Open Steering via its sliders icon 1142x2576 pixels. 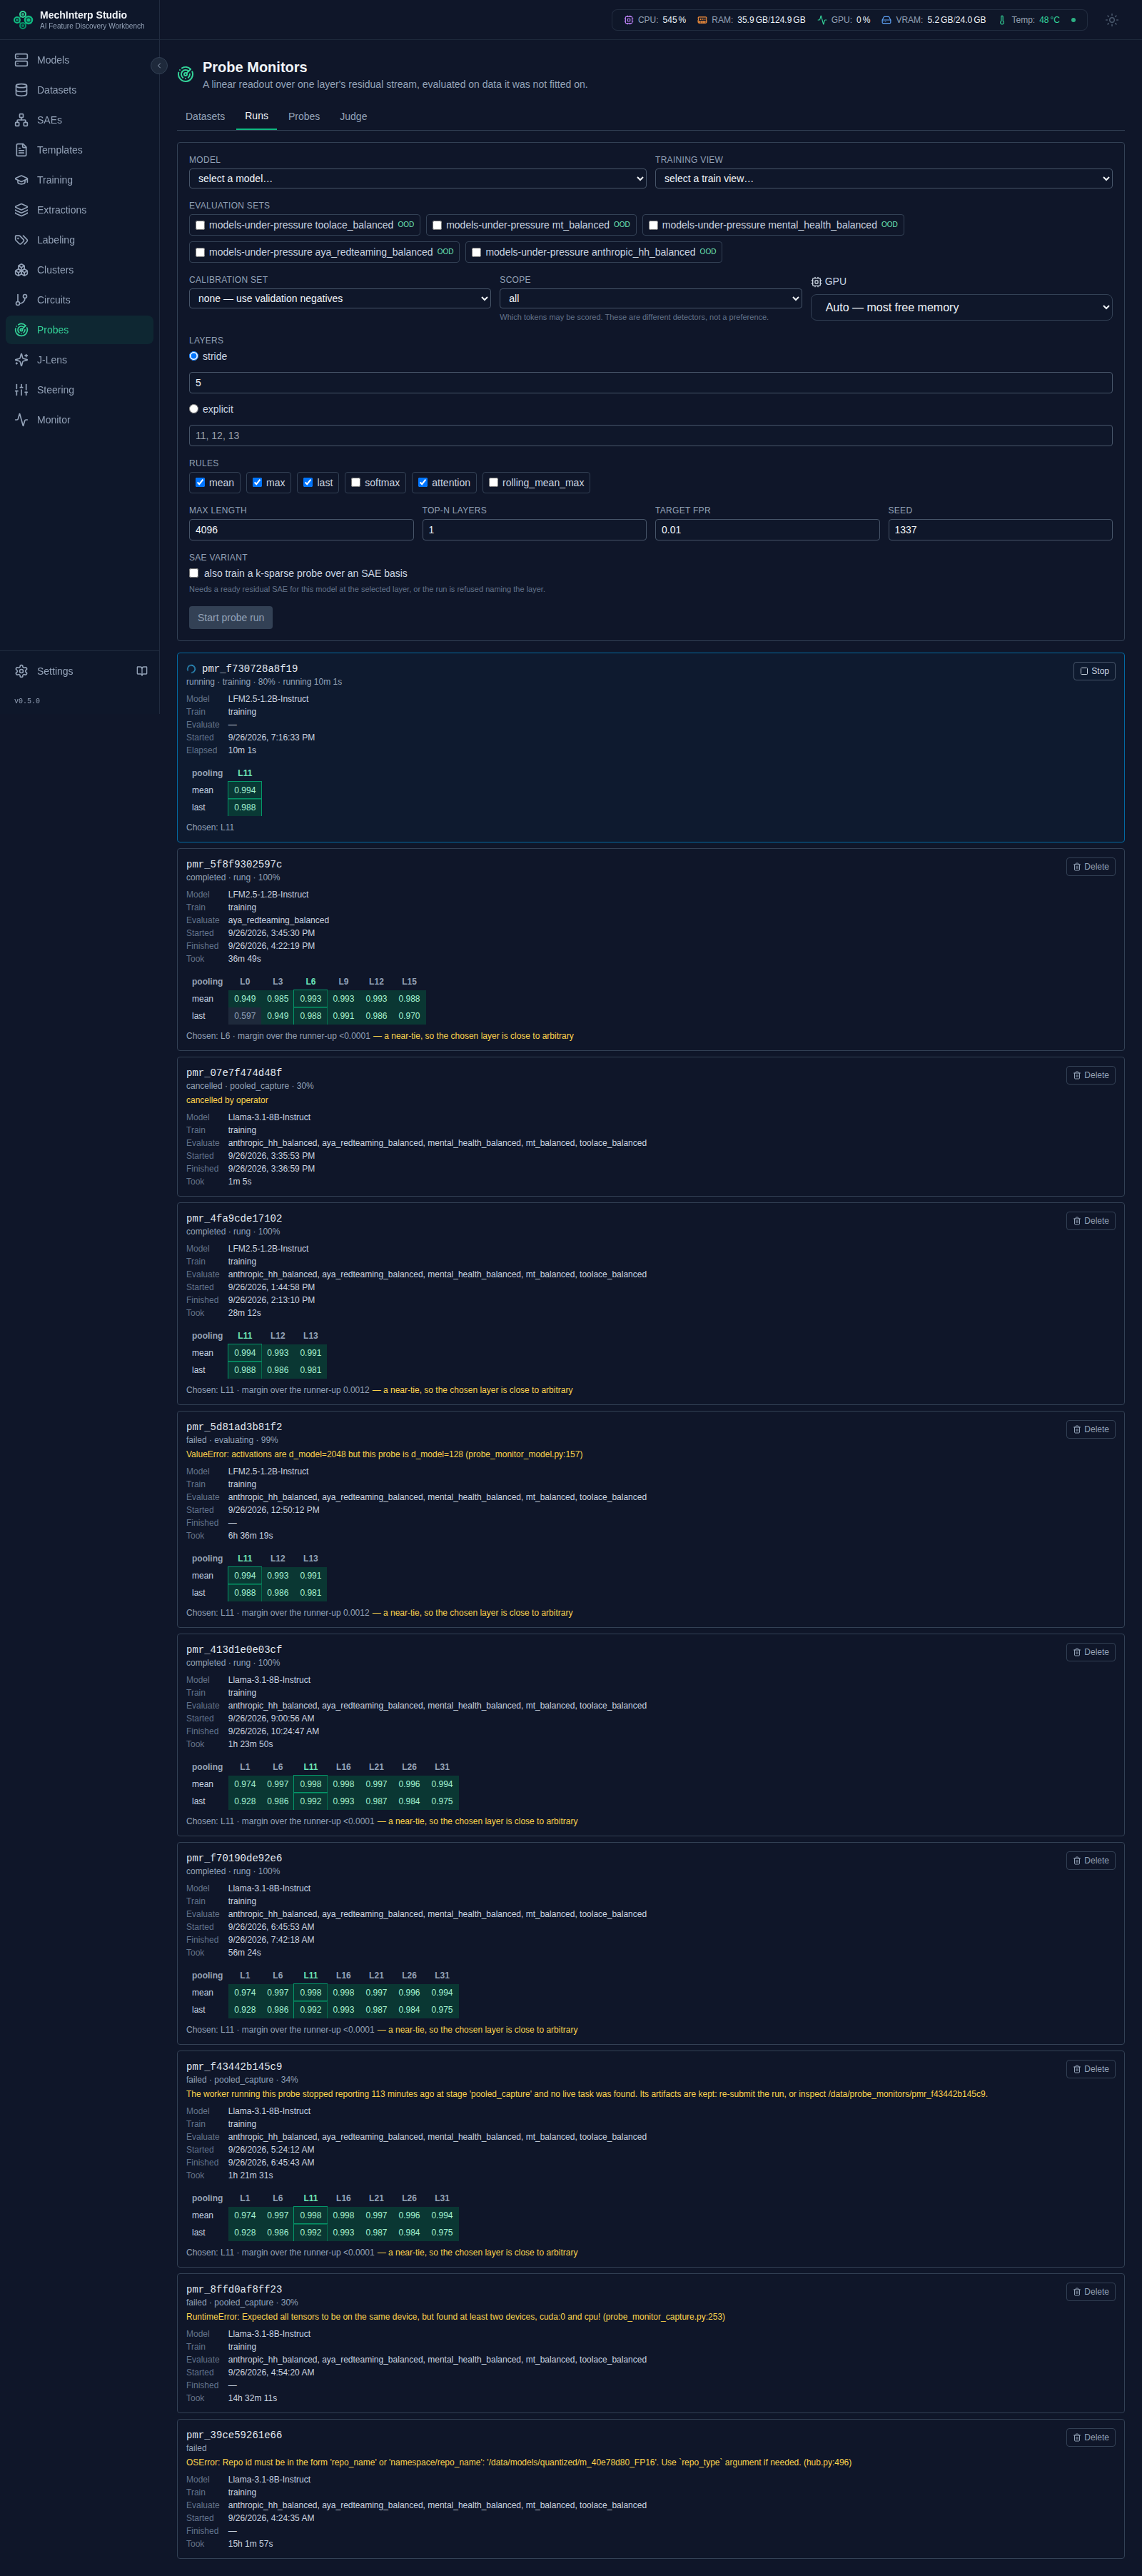tap(21, 390)
